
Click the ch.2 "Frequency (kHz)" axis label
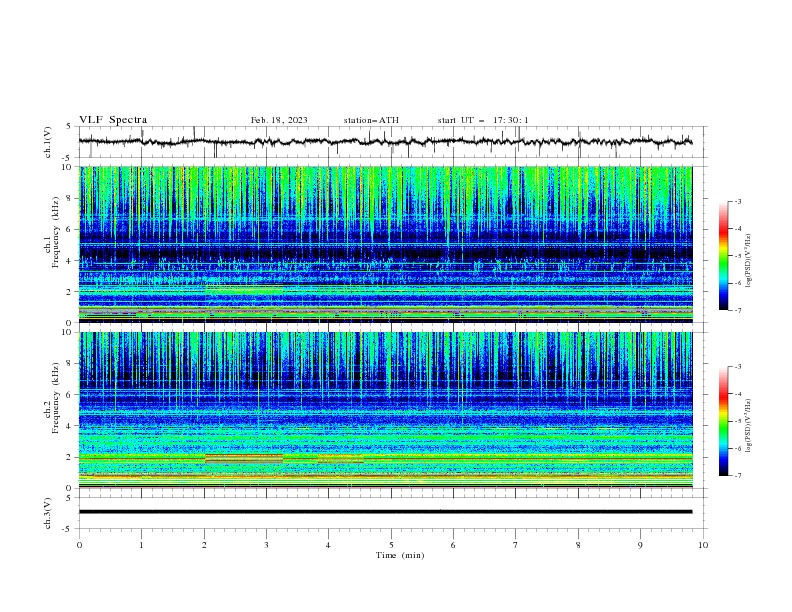click(57, 398)
